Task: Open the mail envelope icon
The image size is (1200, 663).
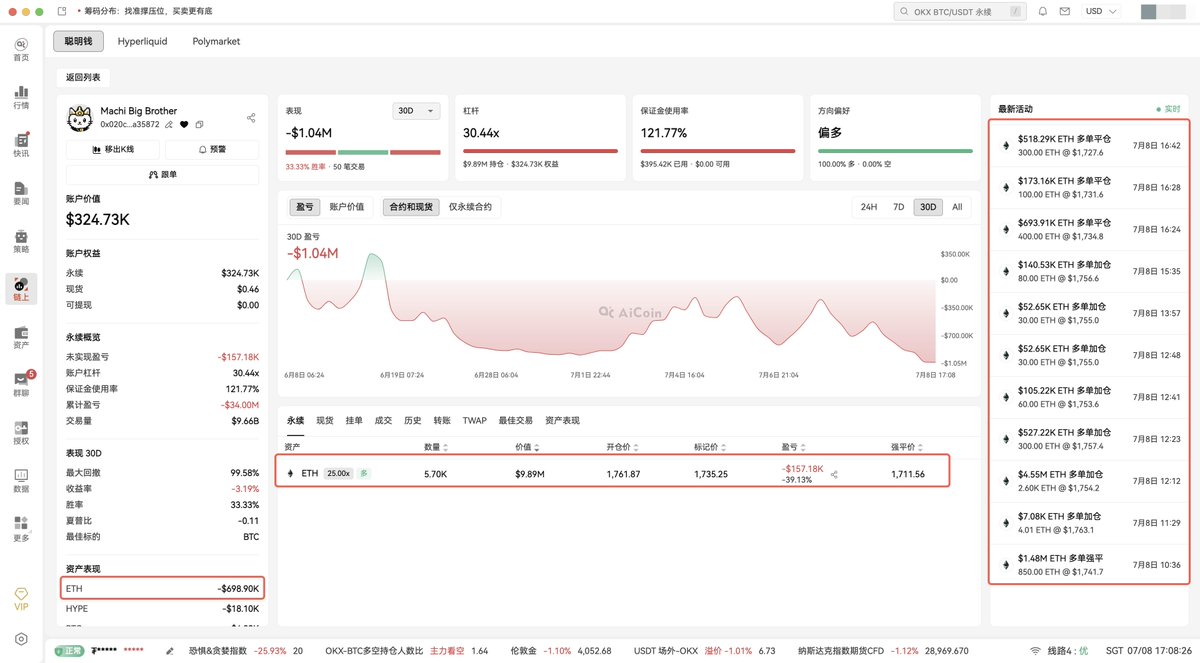Action: 1065,12
